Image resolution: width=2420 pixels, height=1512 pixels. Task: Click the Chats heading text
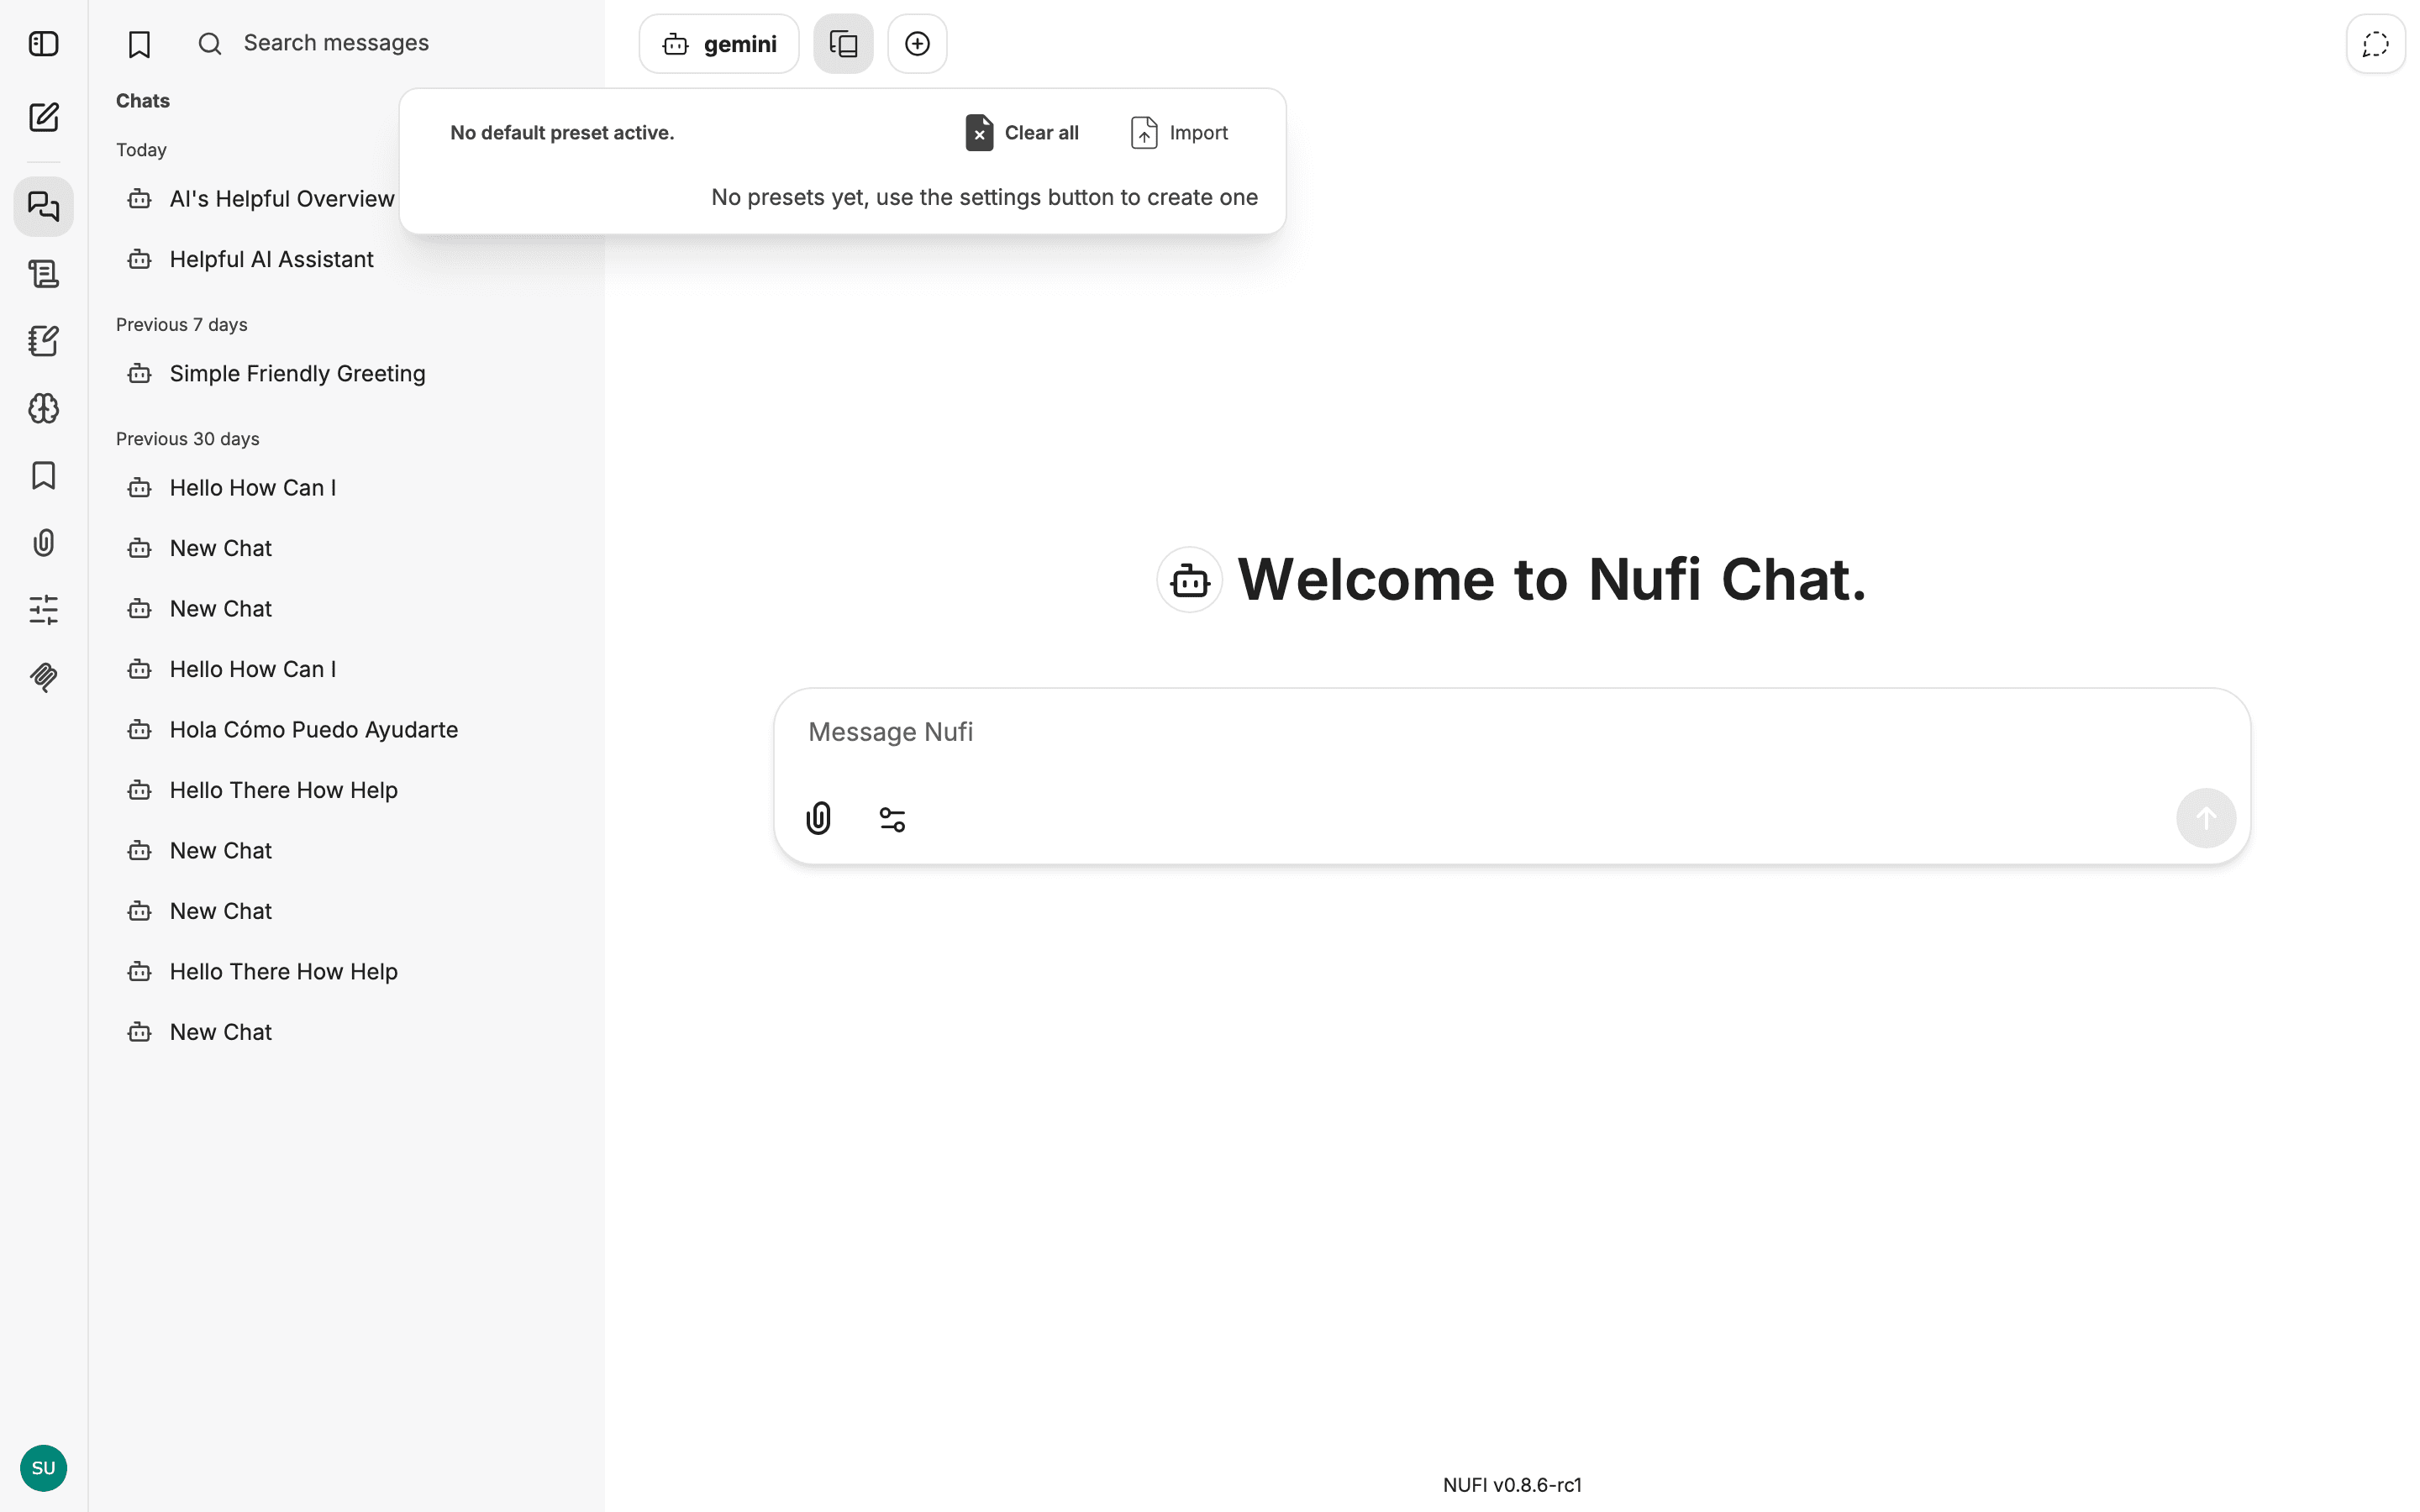tap(143, 101)
